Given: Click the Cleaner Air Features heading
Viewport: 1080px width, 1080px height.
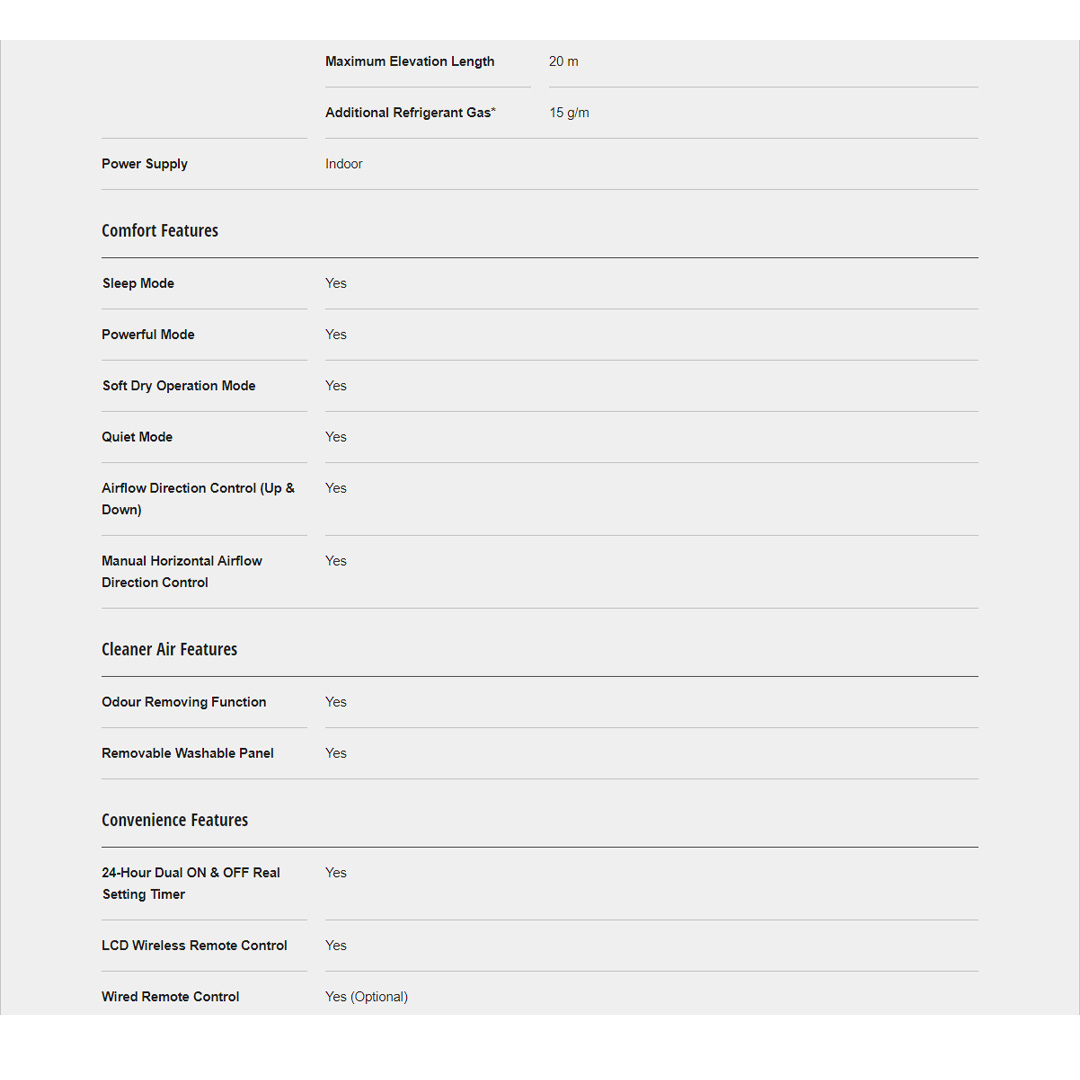Looking at the screenshot, I should tap(169, 650).
